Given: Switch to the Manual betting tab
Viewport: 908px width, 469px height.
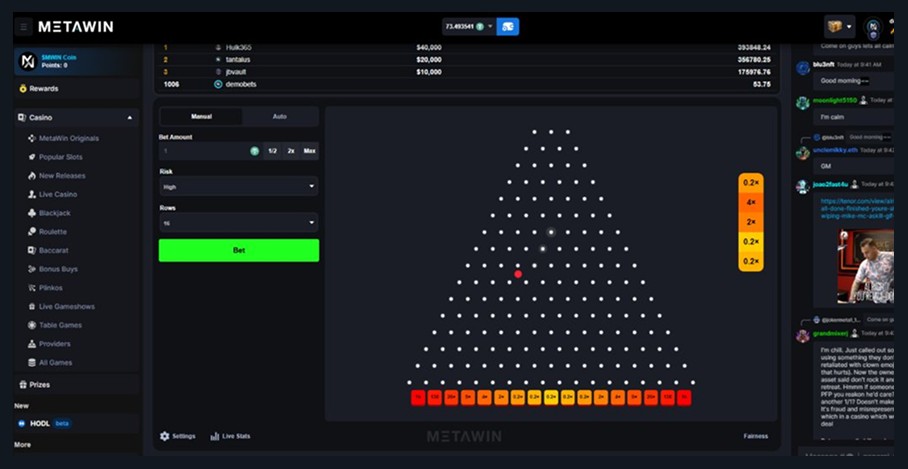Looking at the screenshot, I should pos(201,117).
